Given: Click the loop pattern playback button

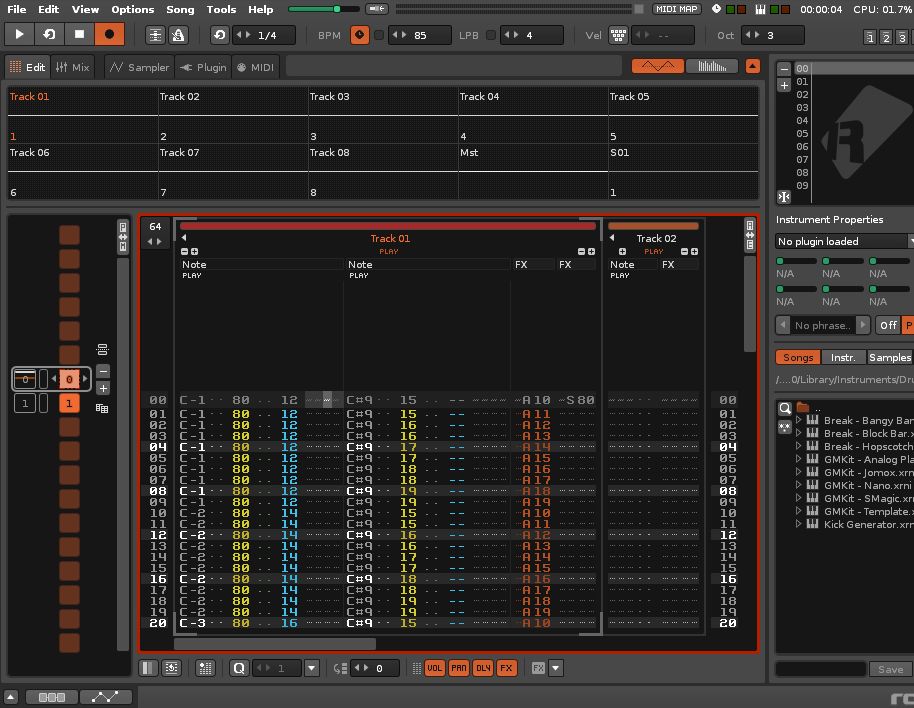Looking at the screenshot, I should click(x=49, y=34).
